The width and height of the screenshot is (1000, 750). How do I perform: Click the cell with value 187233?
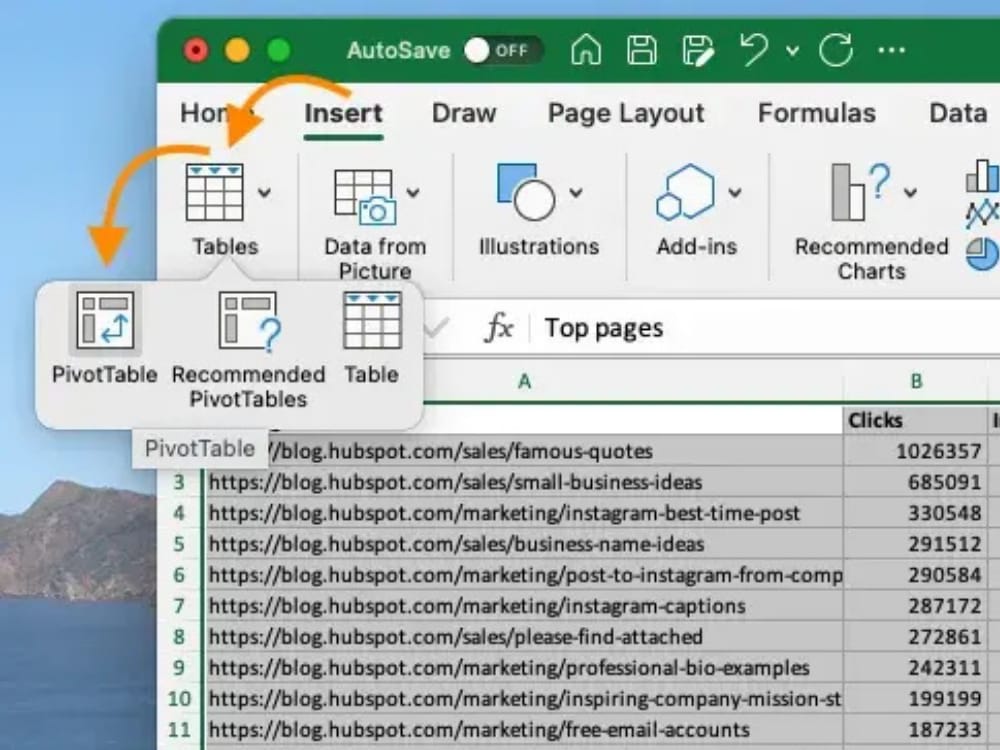(x=916, y=730)
